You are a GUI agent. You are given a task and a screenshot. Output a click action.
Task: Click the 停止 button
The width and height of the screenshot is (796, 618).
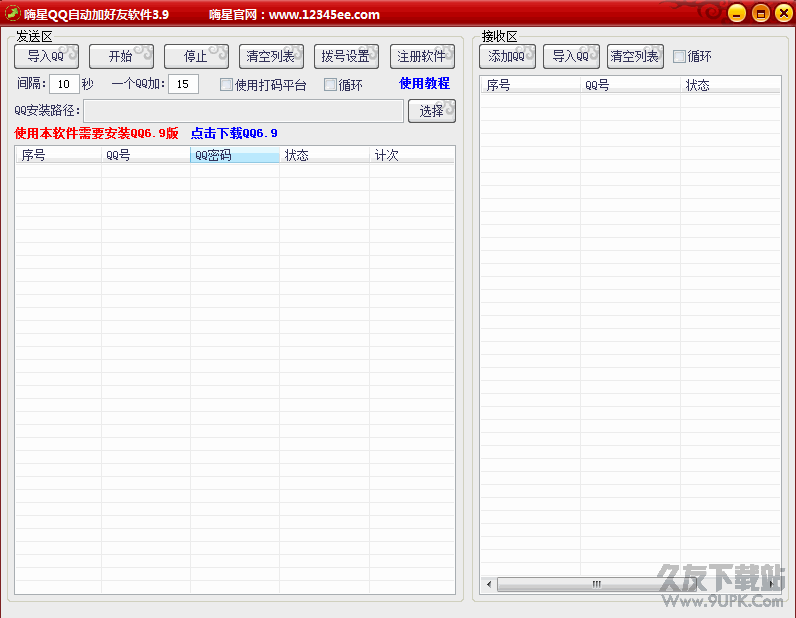tap(196, 56)
